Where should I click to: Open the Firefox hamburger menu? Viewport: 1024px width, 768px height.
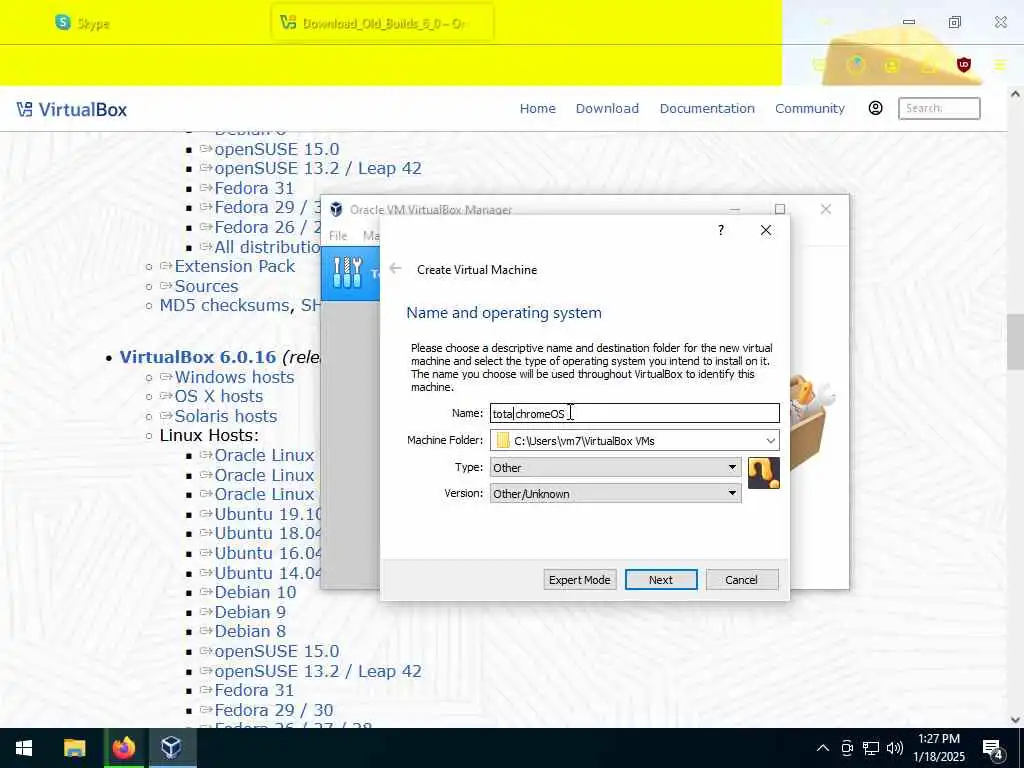tap(1000, 65)
